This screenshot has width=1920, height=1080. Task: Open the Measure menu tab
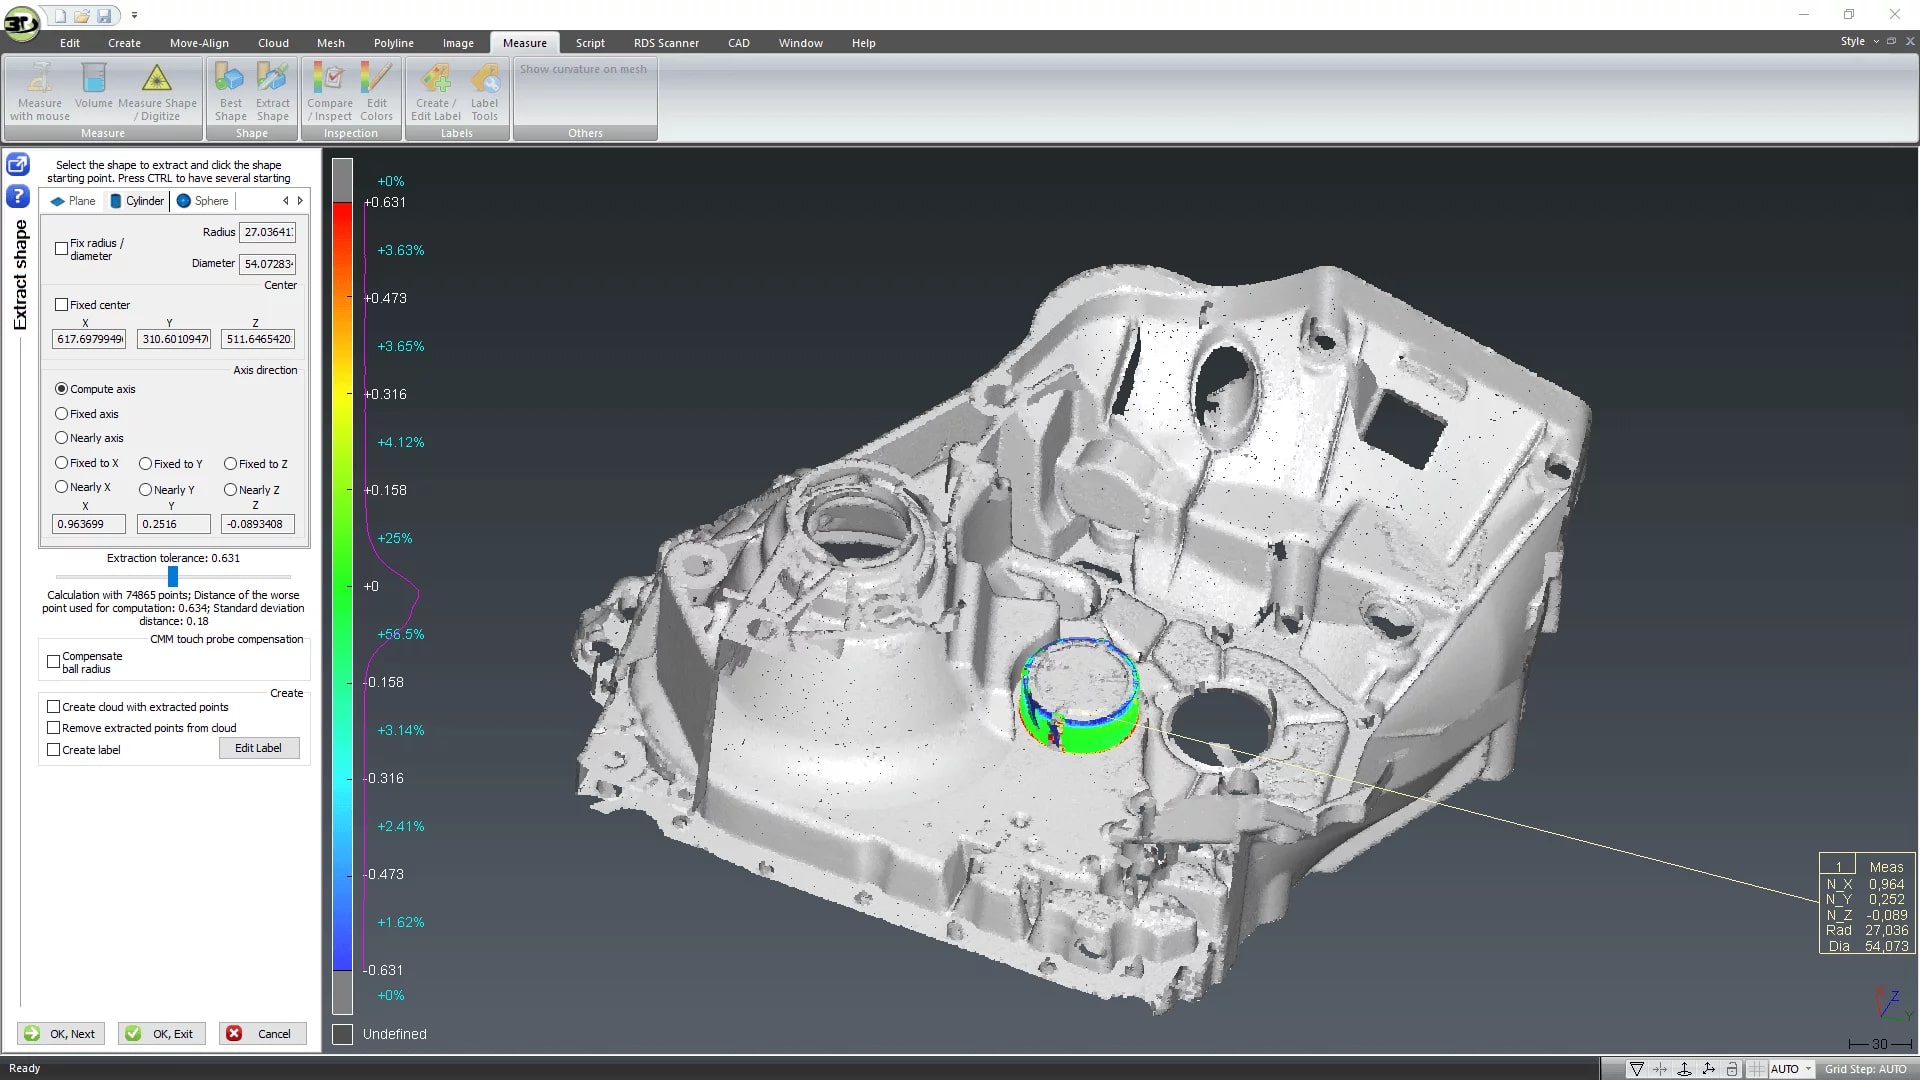525,42
